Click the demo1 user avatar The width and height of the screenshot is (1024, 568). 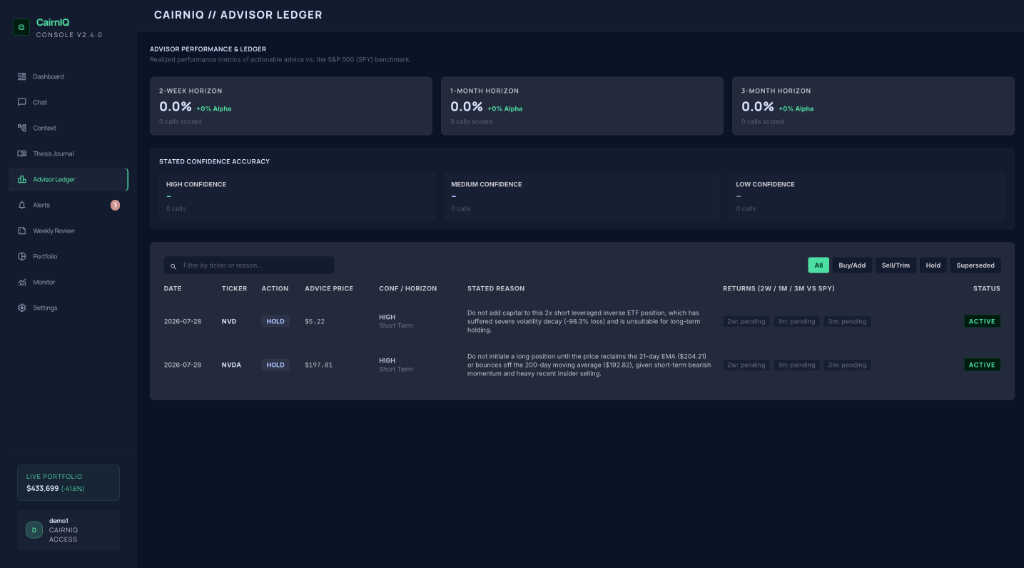[34, 529]
